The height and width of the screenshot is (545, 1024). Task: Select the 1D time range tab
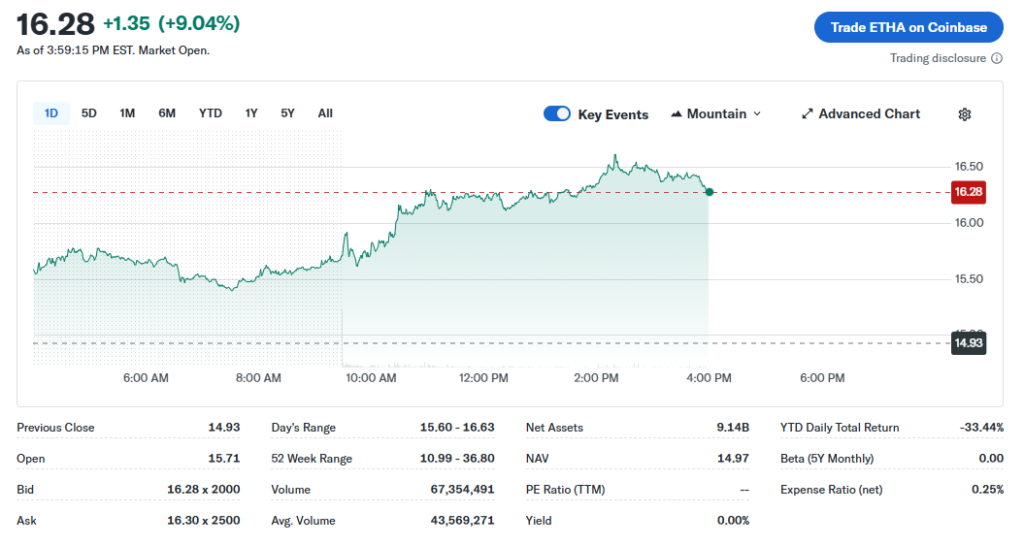51,113
